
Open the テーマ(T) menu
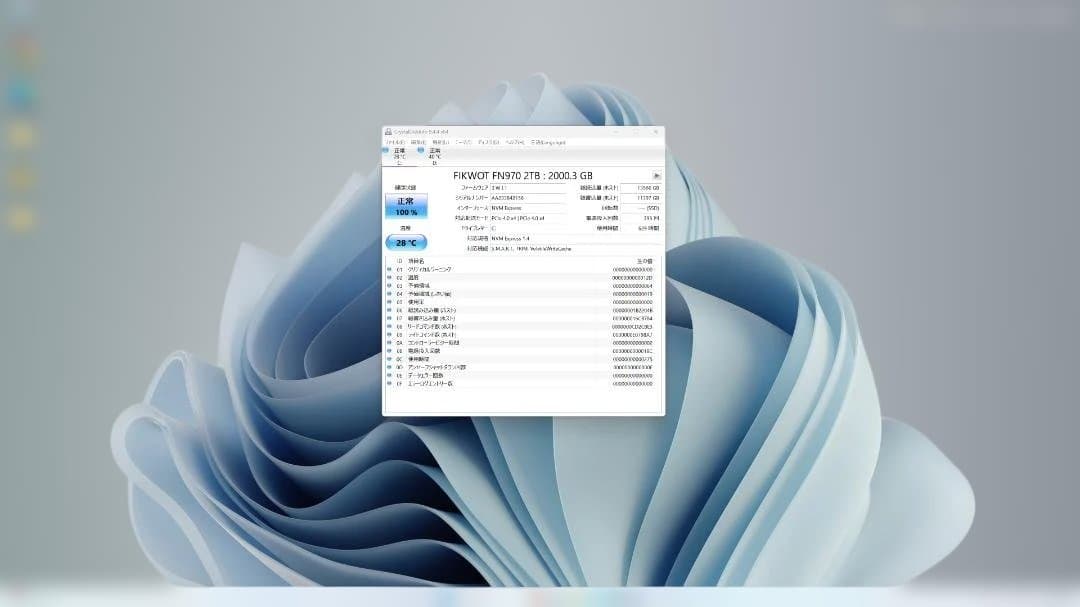pos(464,142)
